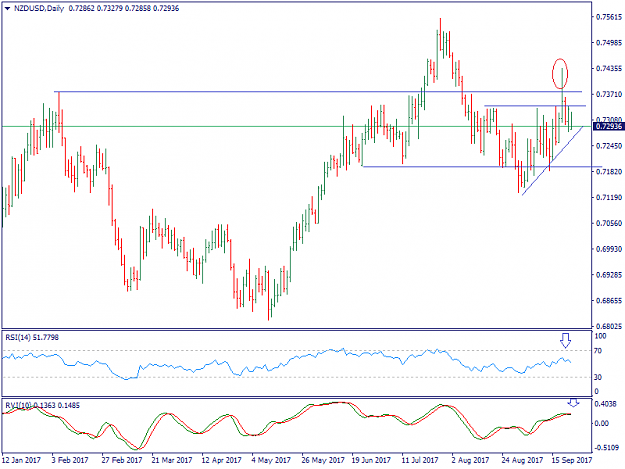The width and height of the screenshot is (625, 469).
Task: Click the RSI scale value 100
Action: pos(600,336)
